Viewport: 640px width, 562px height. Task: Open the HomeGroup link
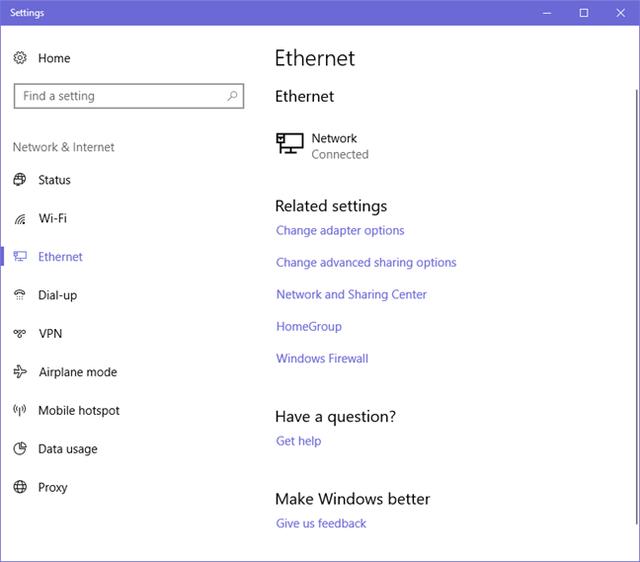point(309,327)
